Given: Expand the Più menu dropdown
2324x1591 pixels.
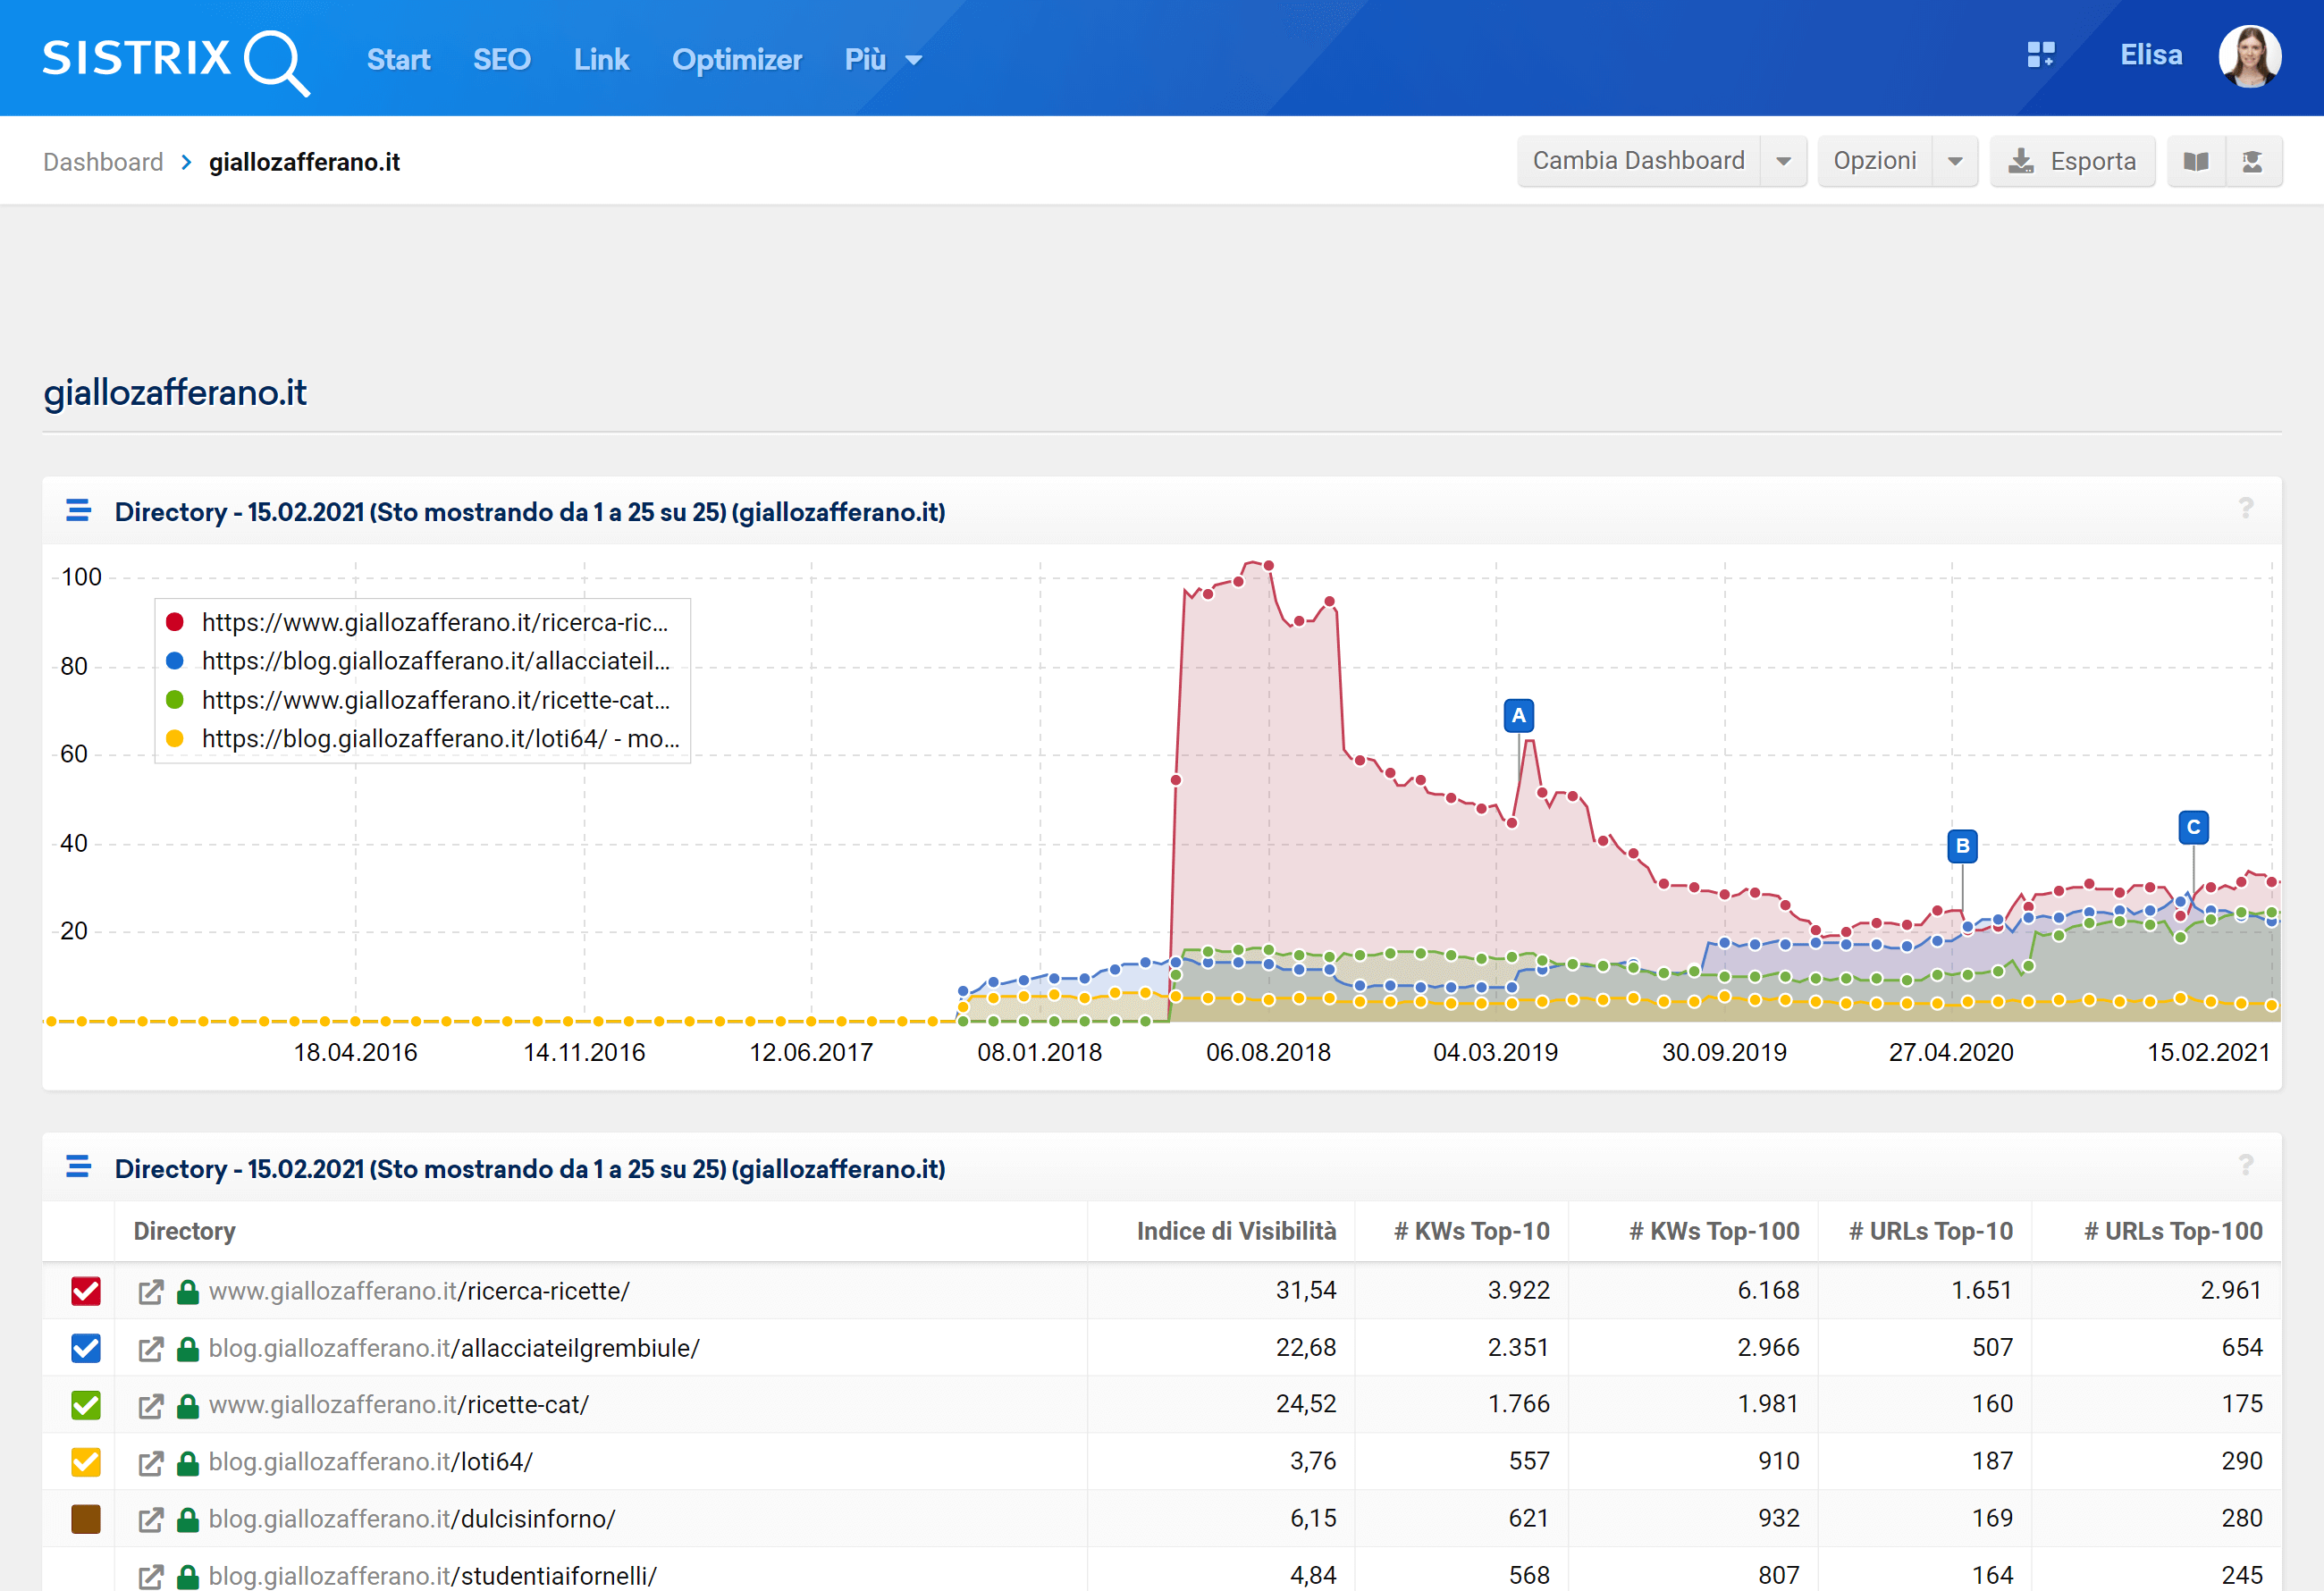Looking at the screenshot, I should click(x=883, y=60).
